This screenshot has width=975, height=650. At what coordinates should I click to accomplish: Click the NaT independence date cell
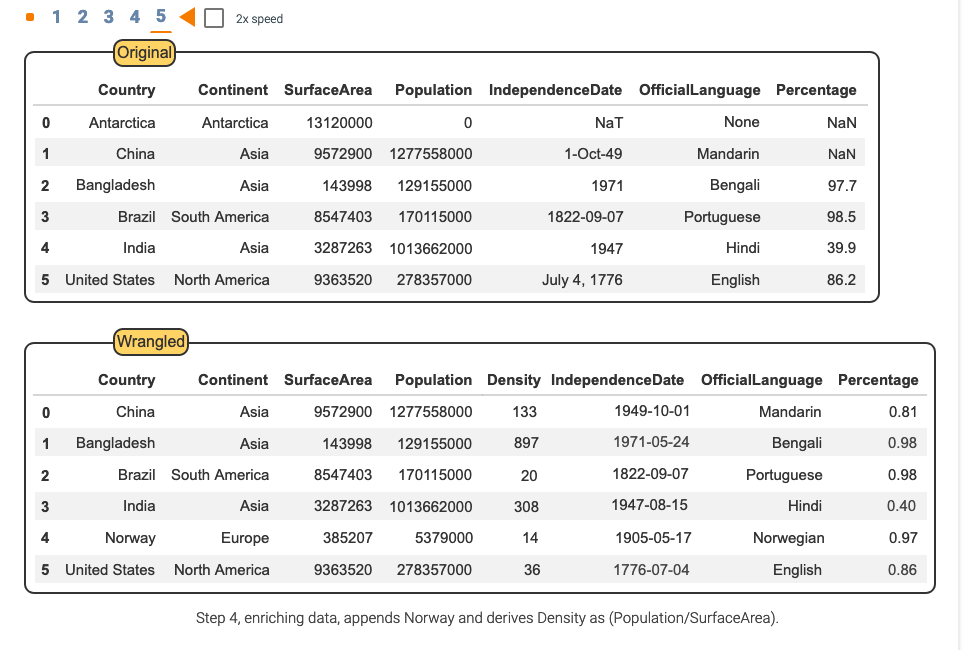pyautogui.click(x=607, y=122)
